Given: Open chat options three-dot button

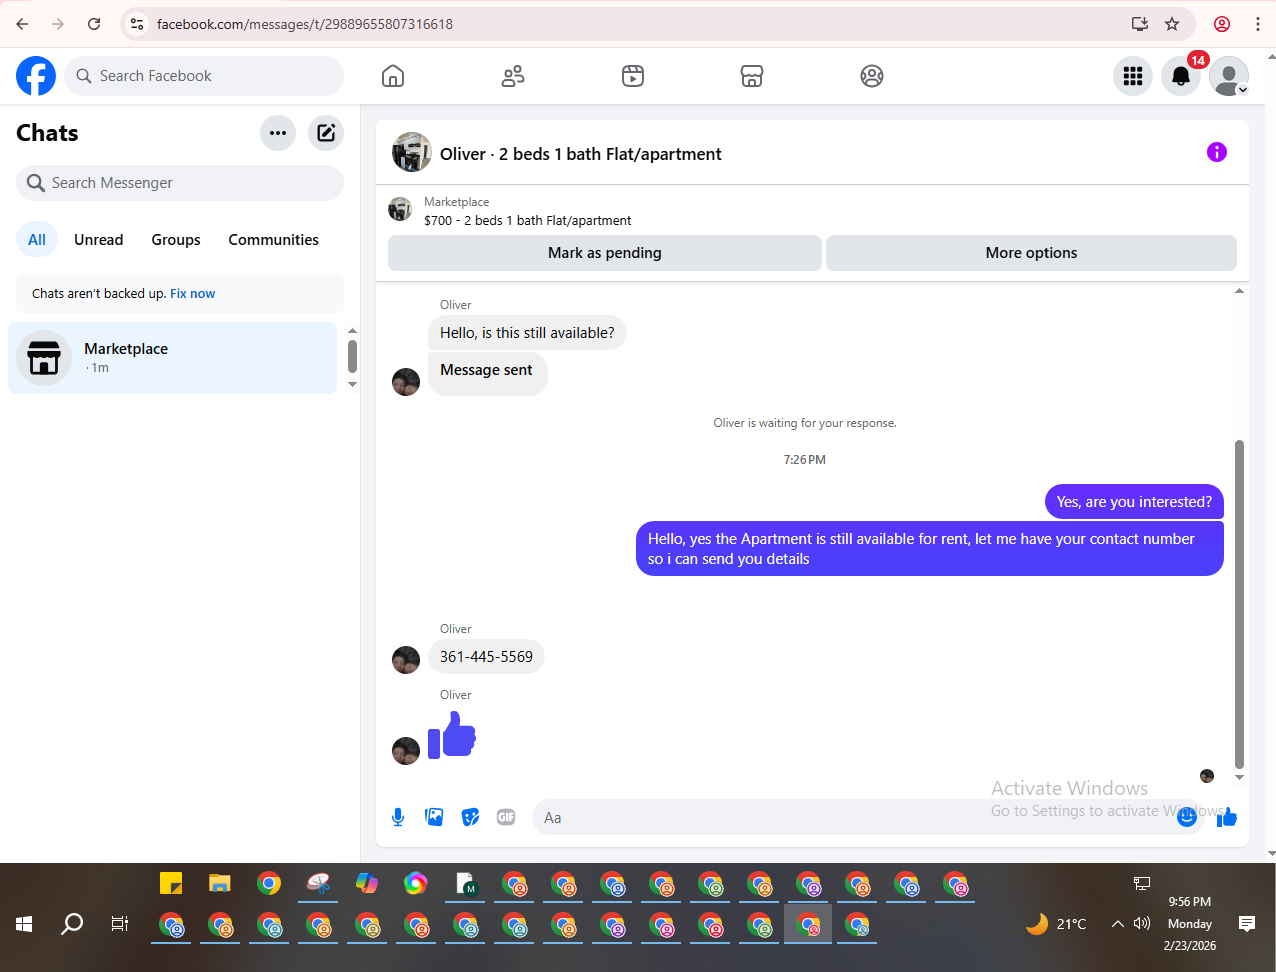Looking at the screenshot, I should (278, 133).
